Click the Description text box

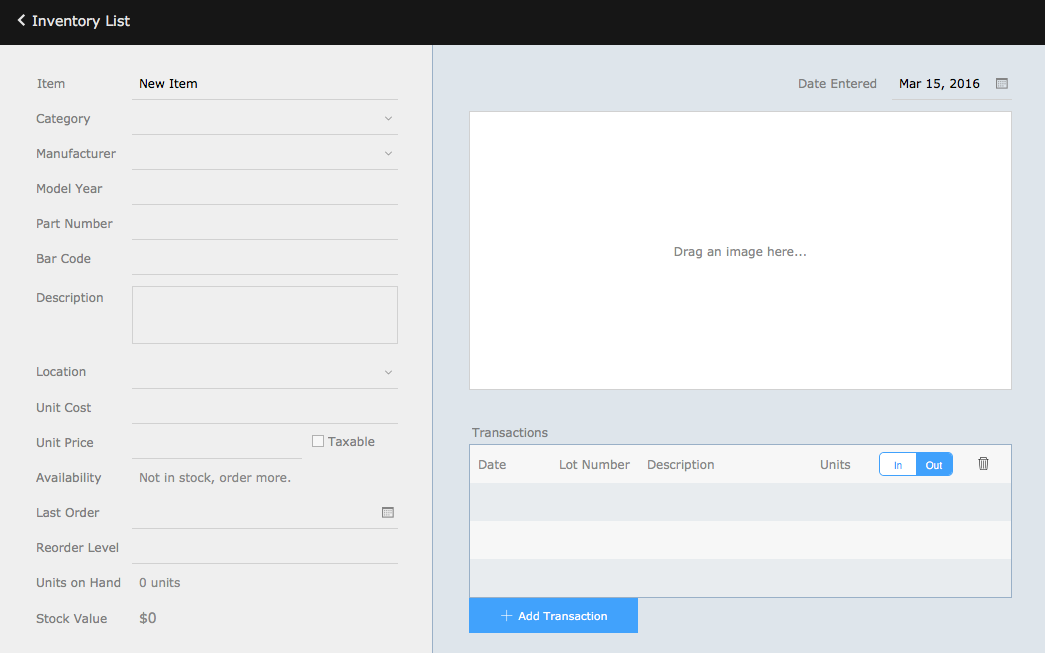pos(264,314)
